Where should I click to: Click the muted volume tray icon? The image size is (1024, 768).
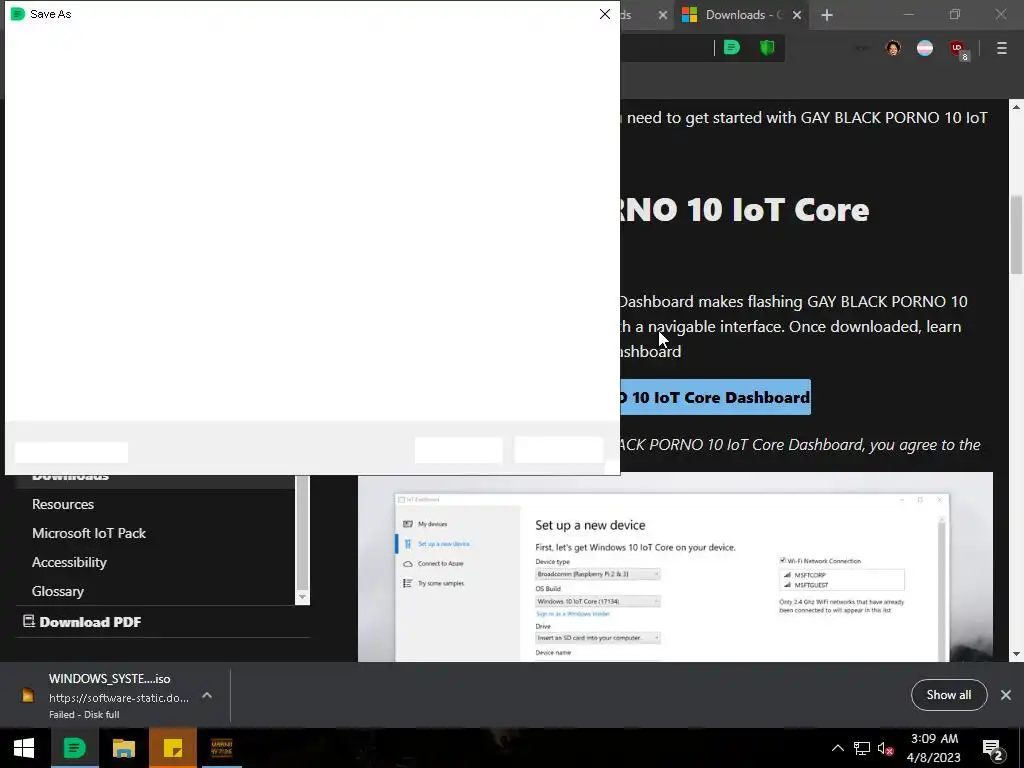point(885,748)
